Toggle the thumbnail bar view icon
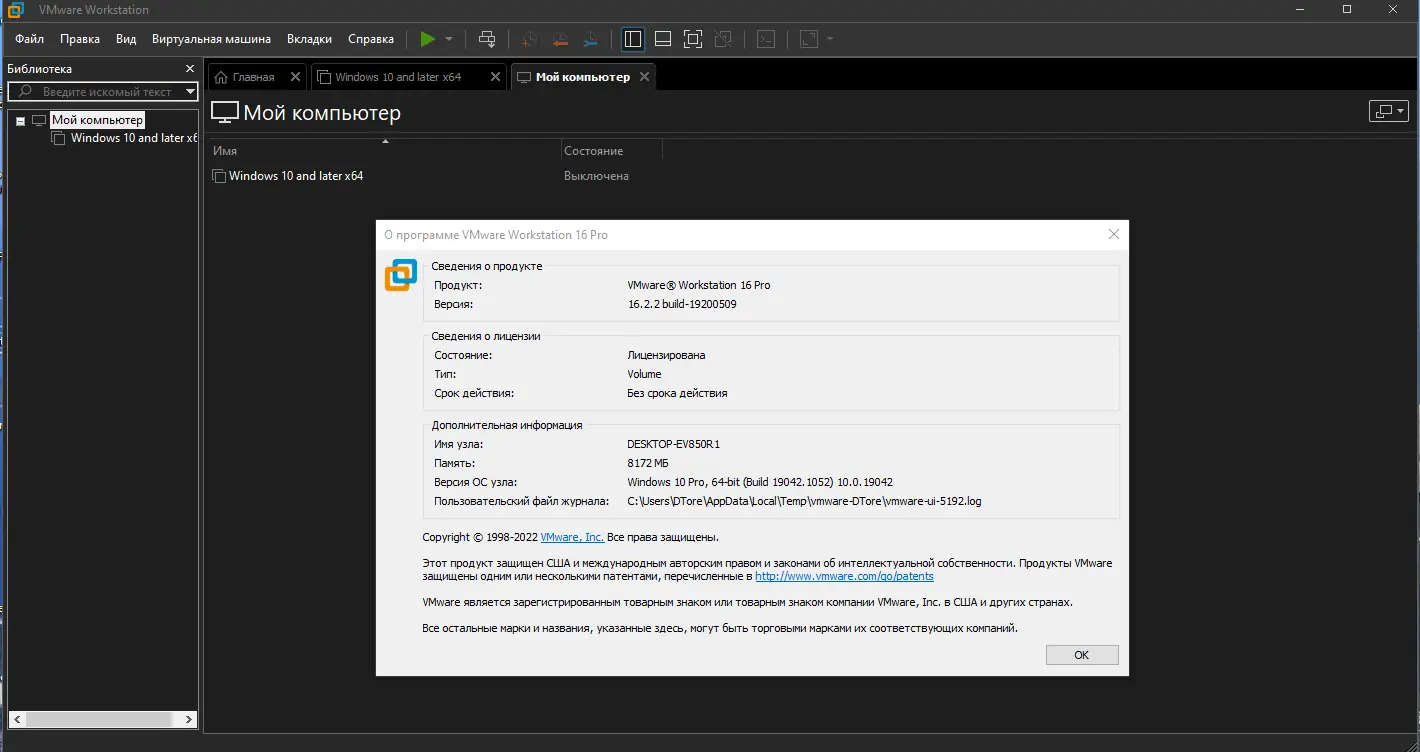The height and width of the screenshot is (752, 1420). pyautogui.click(x=663, y=39)
